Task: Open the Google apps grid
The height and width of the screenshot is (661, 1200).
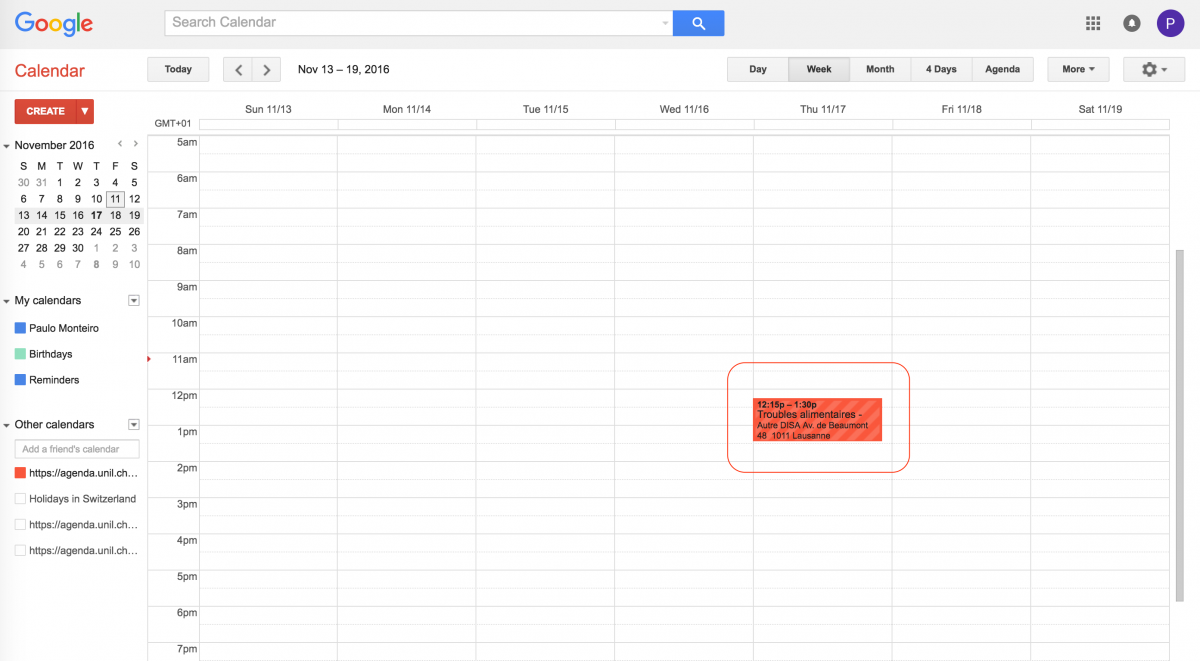Action: (x=1093, y=23)
